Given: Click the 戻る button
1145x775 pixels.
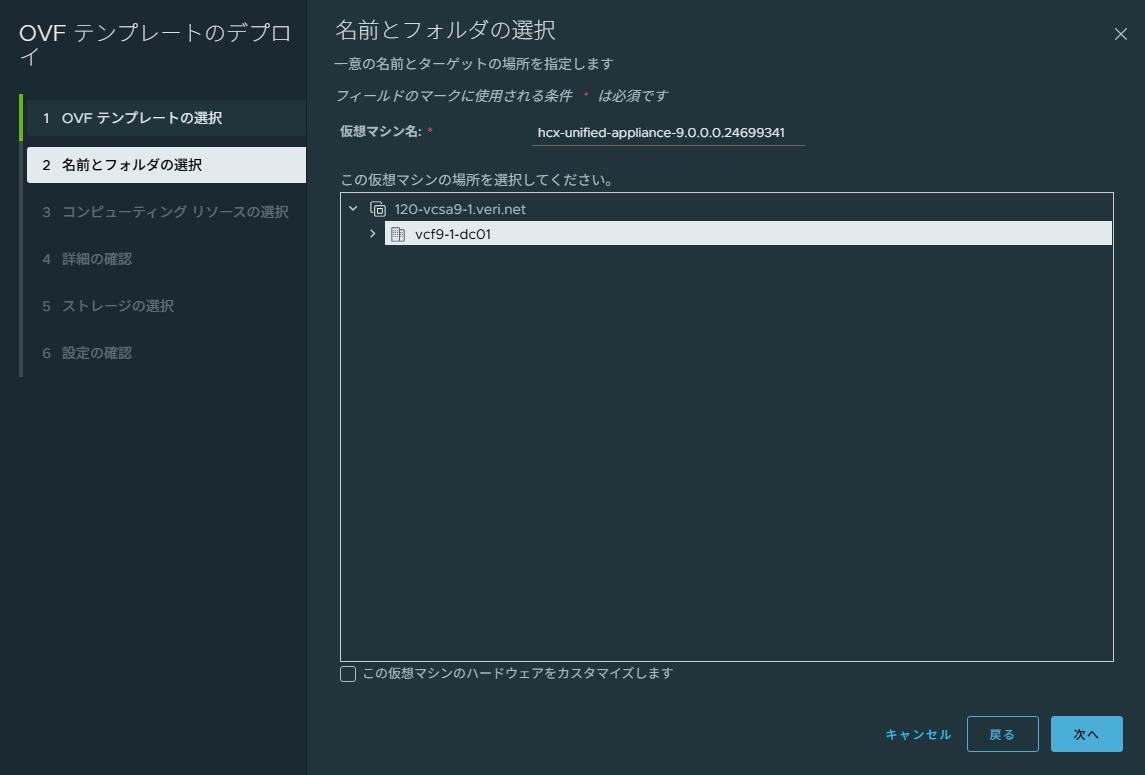Looking at the screenshot, I should (x=1002, y=733).
